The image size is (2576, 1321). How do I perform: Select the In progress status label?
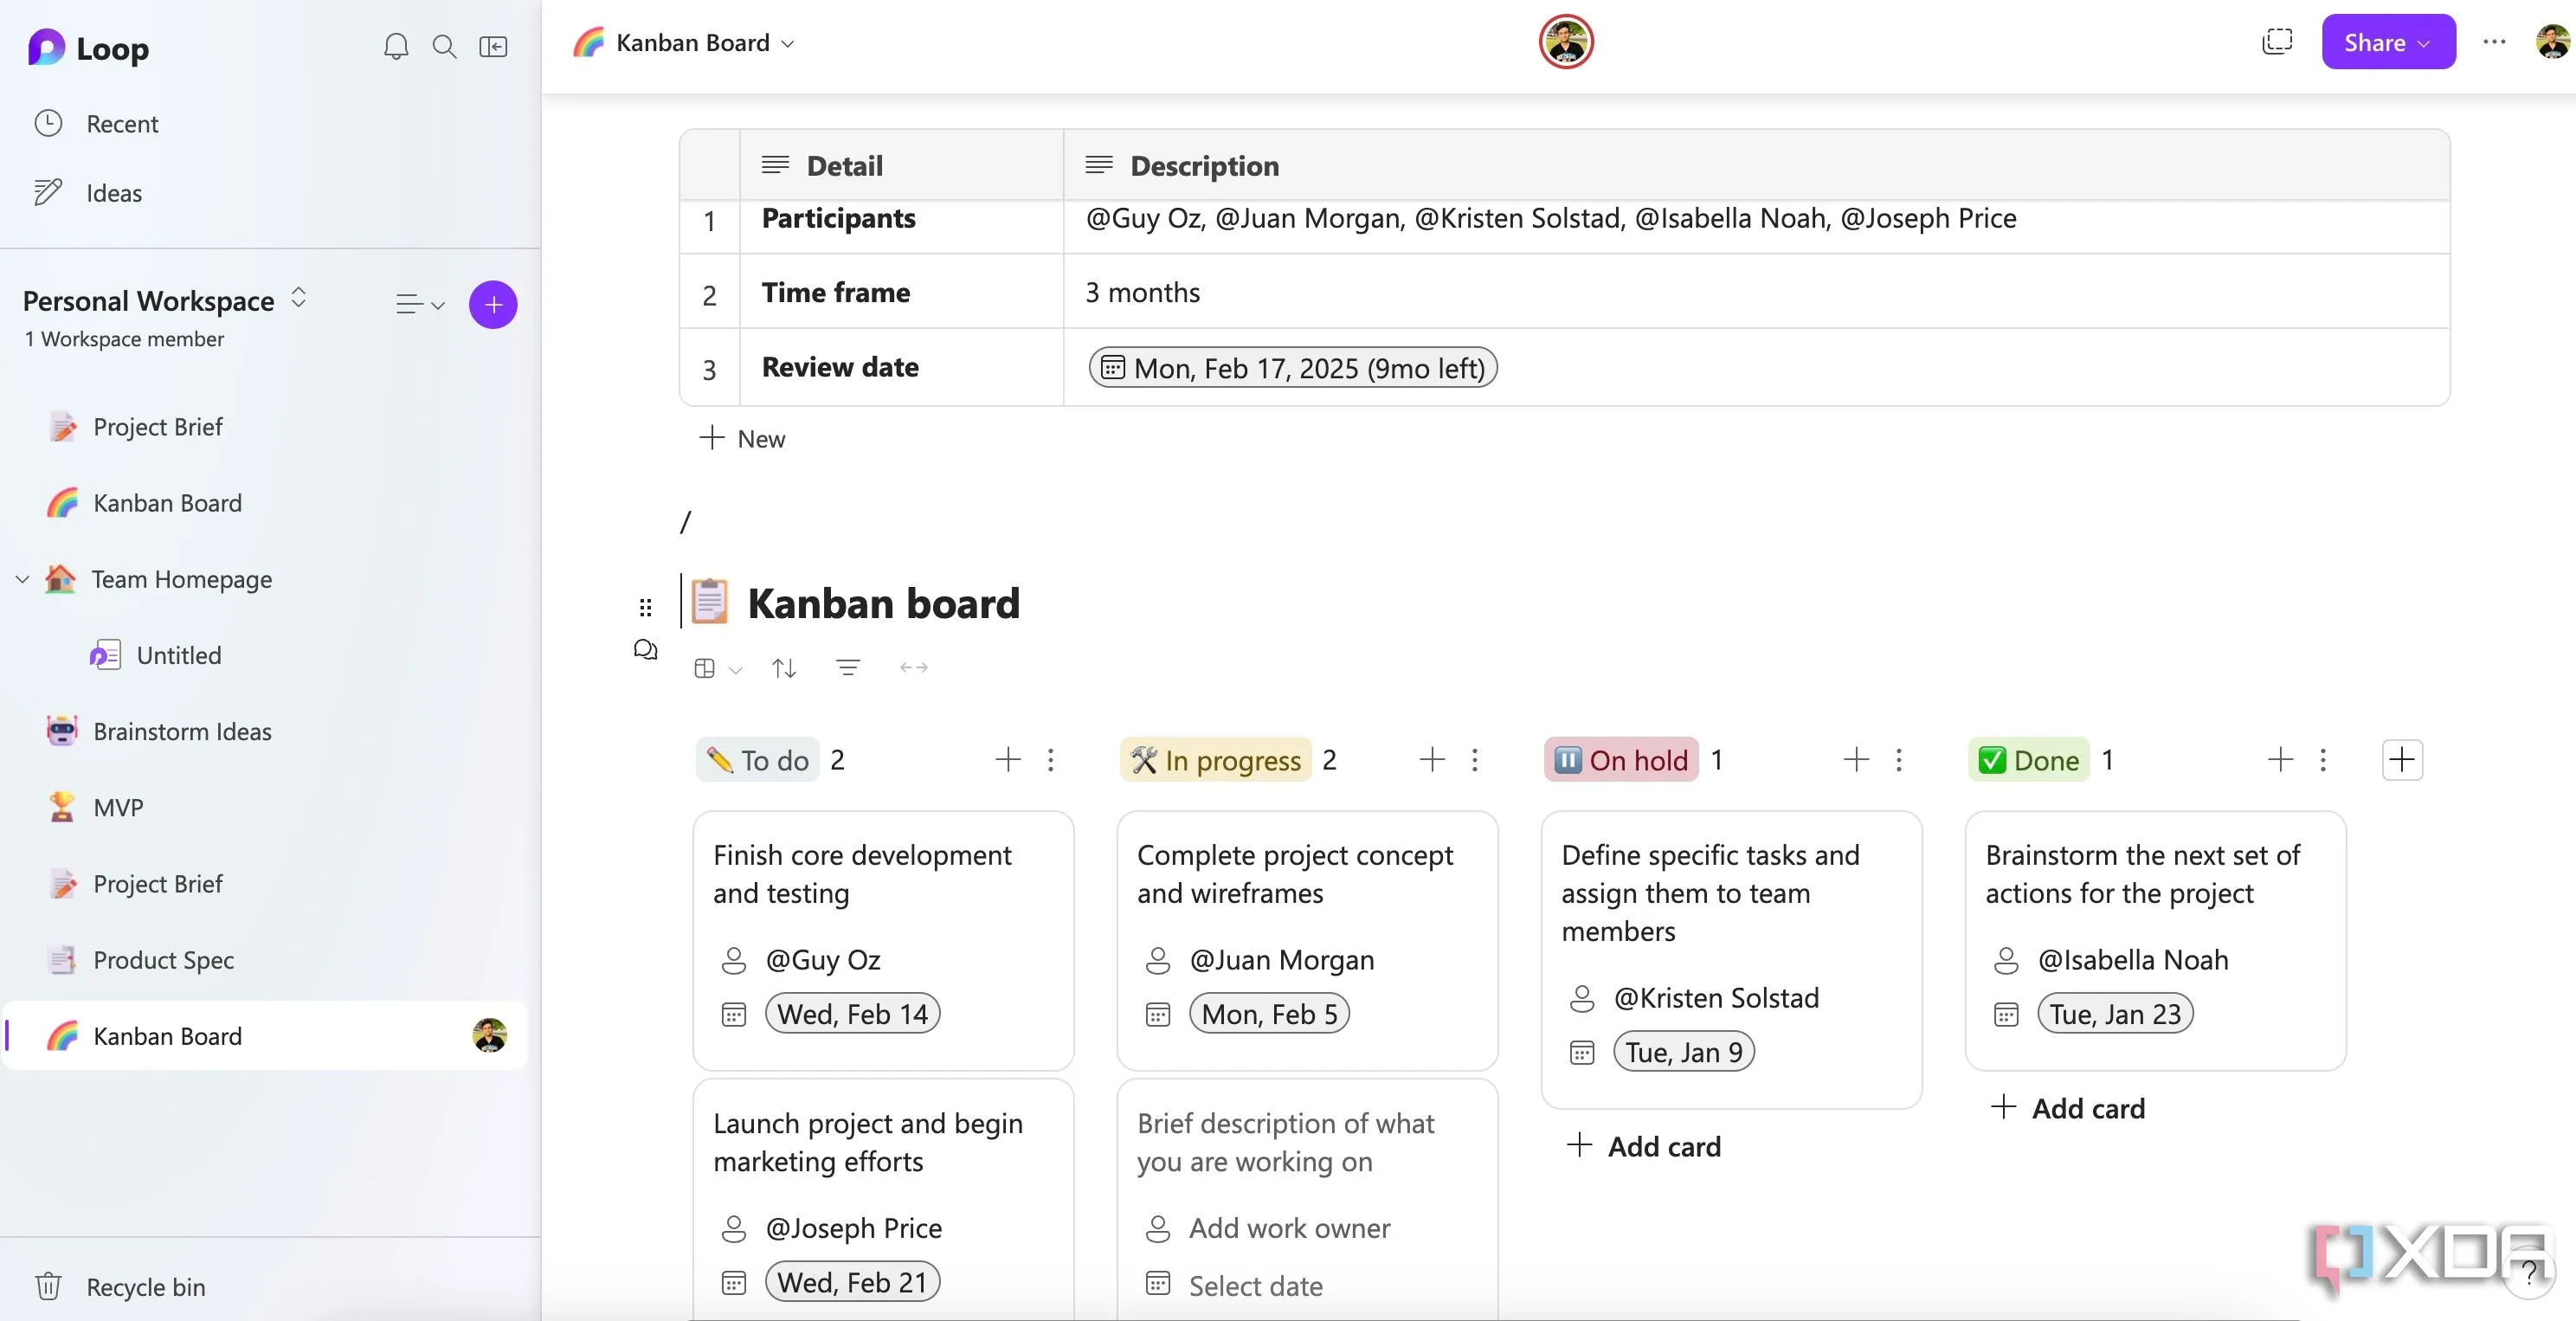(x=1216, y=760)
